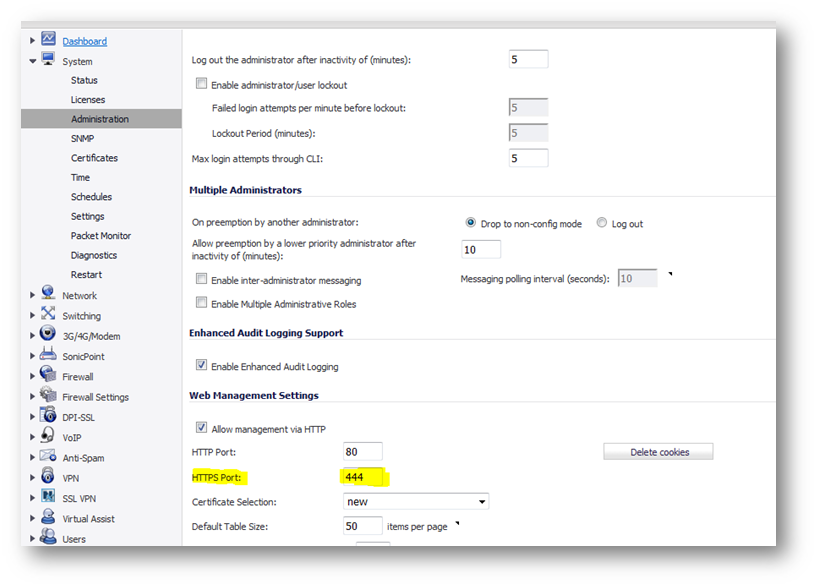This screenshot has width=818, height=588.
Task: Click the Users icon
Action: 48,536
